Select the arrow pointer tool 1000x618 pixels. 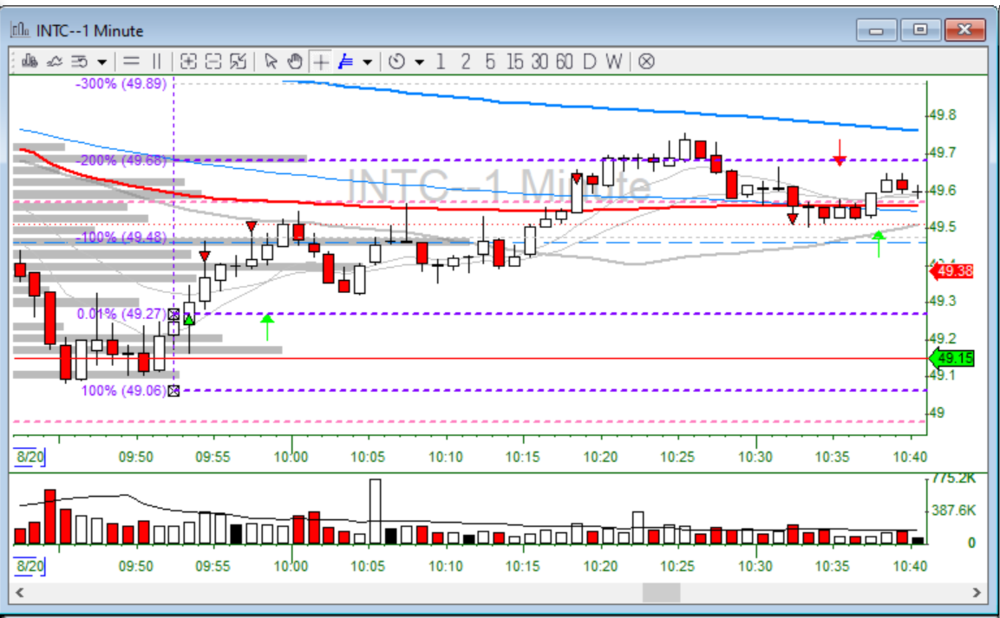tap(270, 61)
